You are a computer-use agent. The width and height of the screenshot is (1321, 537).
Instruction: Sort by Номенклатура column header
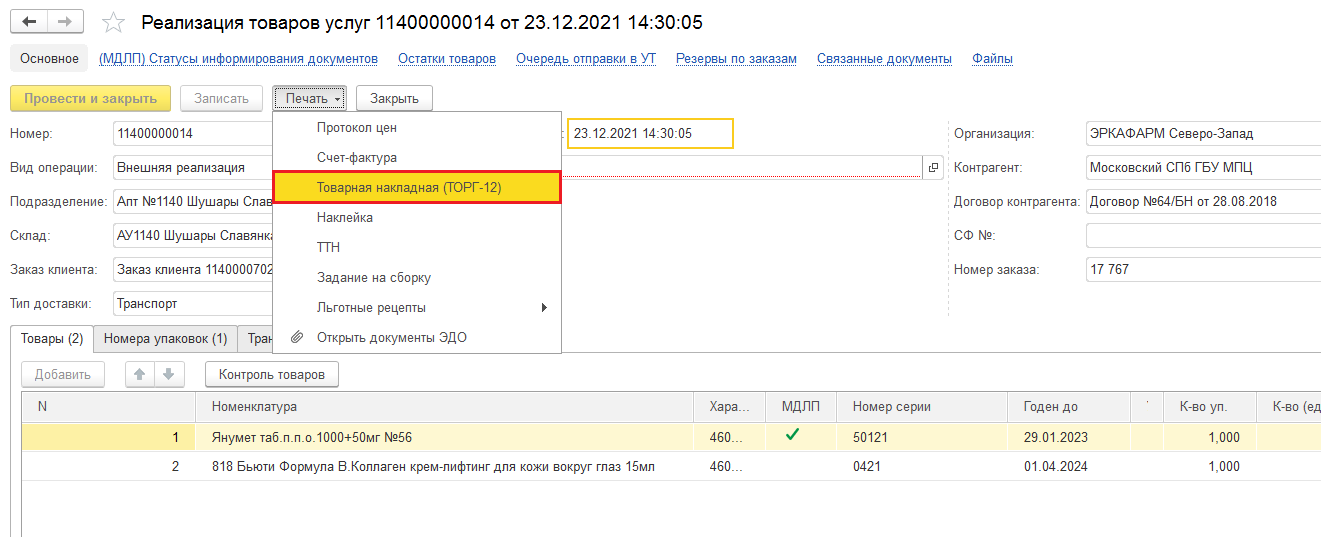click(254, 407)
